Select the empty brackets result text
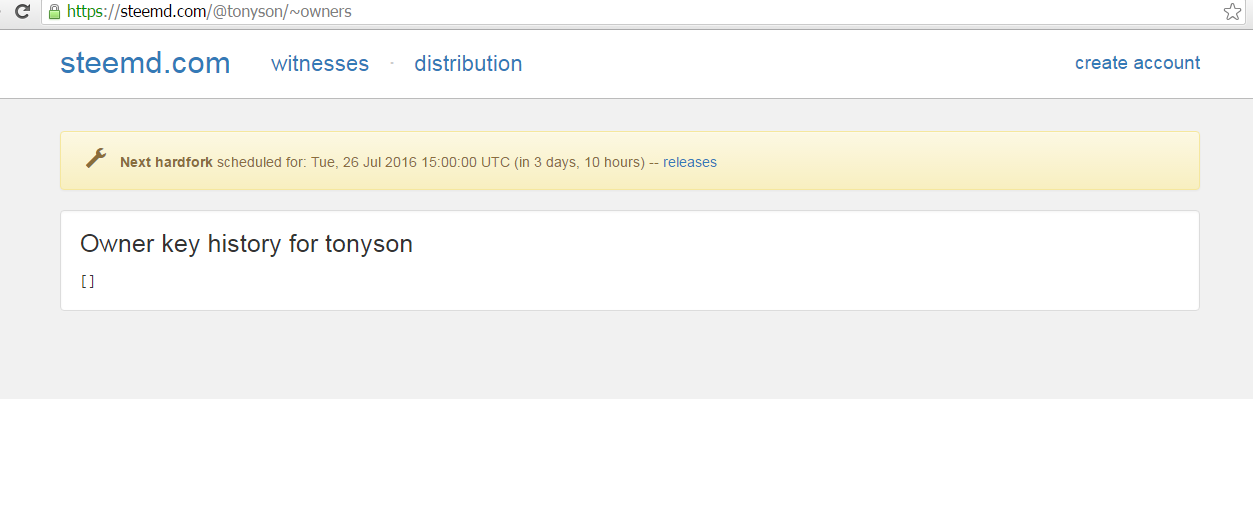The height and width of the screenshot is (516, 1253). [x=88, y=282]
